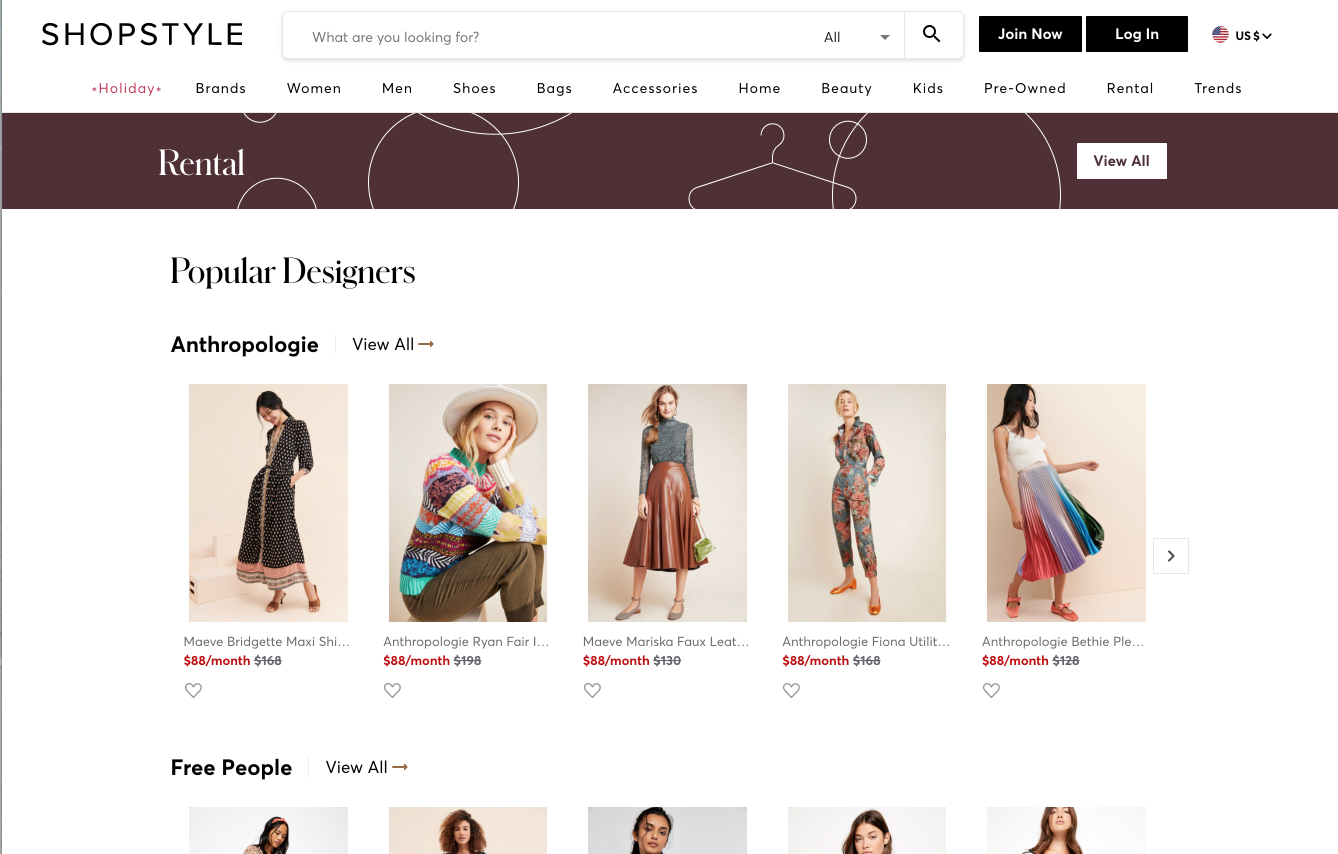1338x854 pixels.
Task: Click the next arrow in Anthropologie carousel
Action: 1170,556
